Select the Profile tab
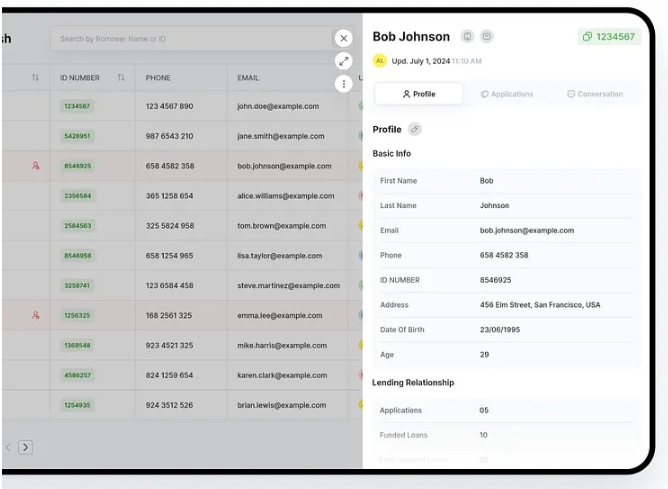 [419, 94]
